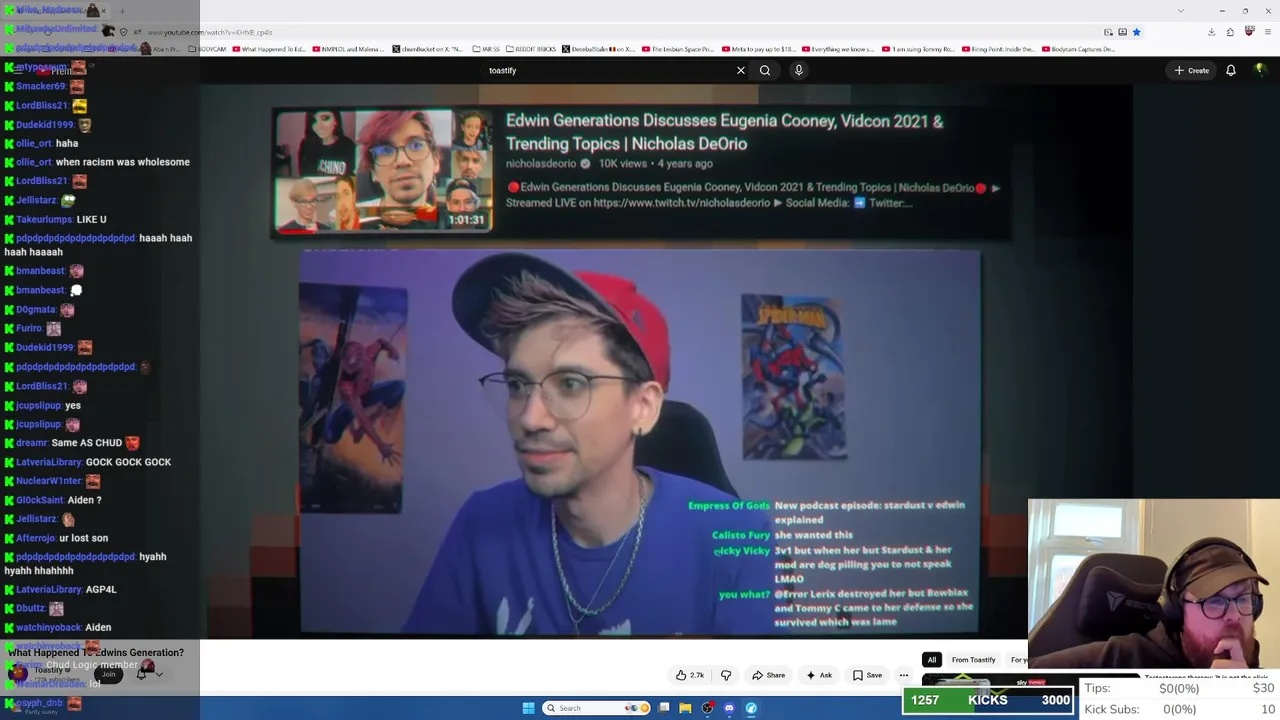
Task: Select the From Toastify filter chip
Action: 974,660
